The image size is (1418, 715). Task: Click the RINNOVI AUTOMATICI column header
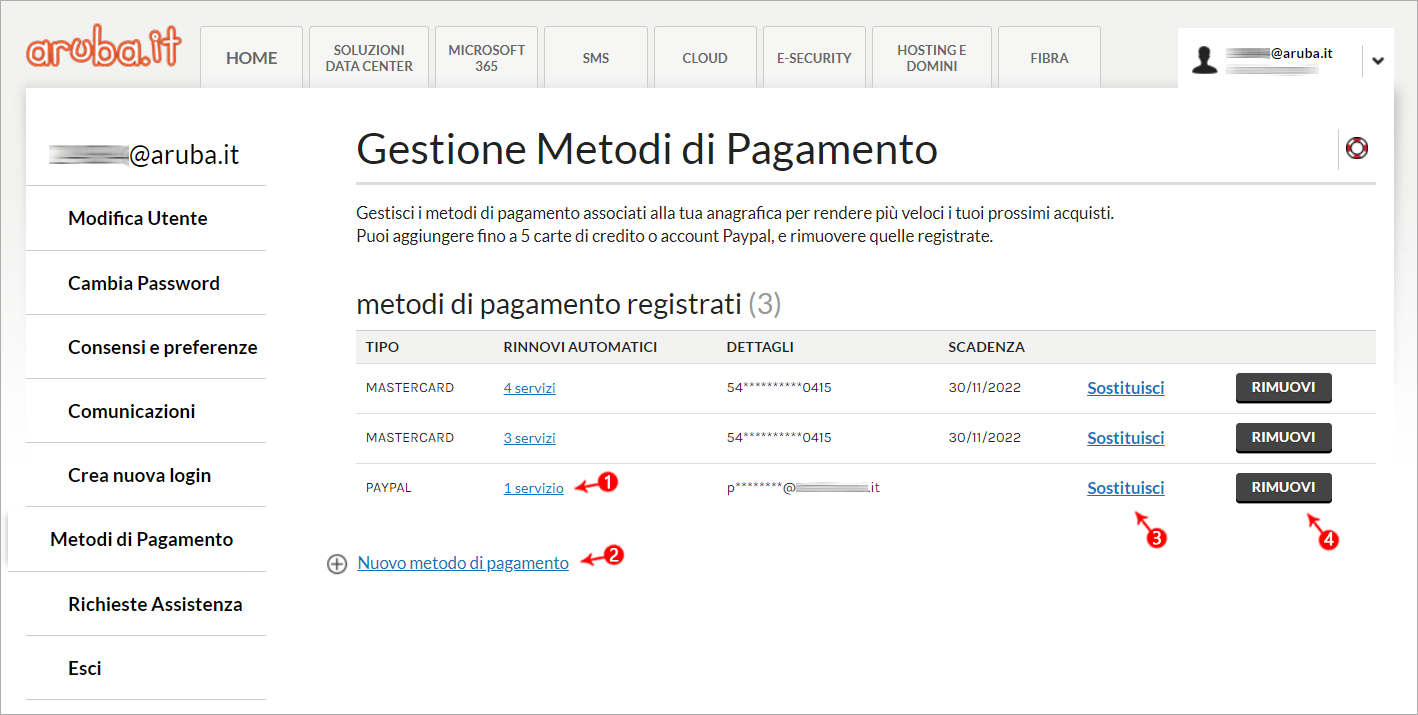coord(580,347)
